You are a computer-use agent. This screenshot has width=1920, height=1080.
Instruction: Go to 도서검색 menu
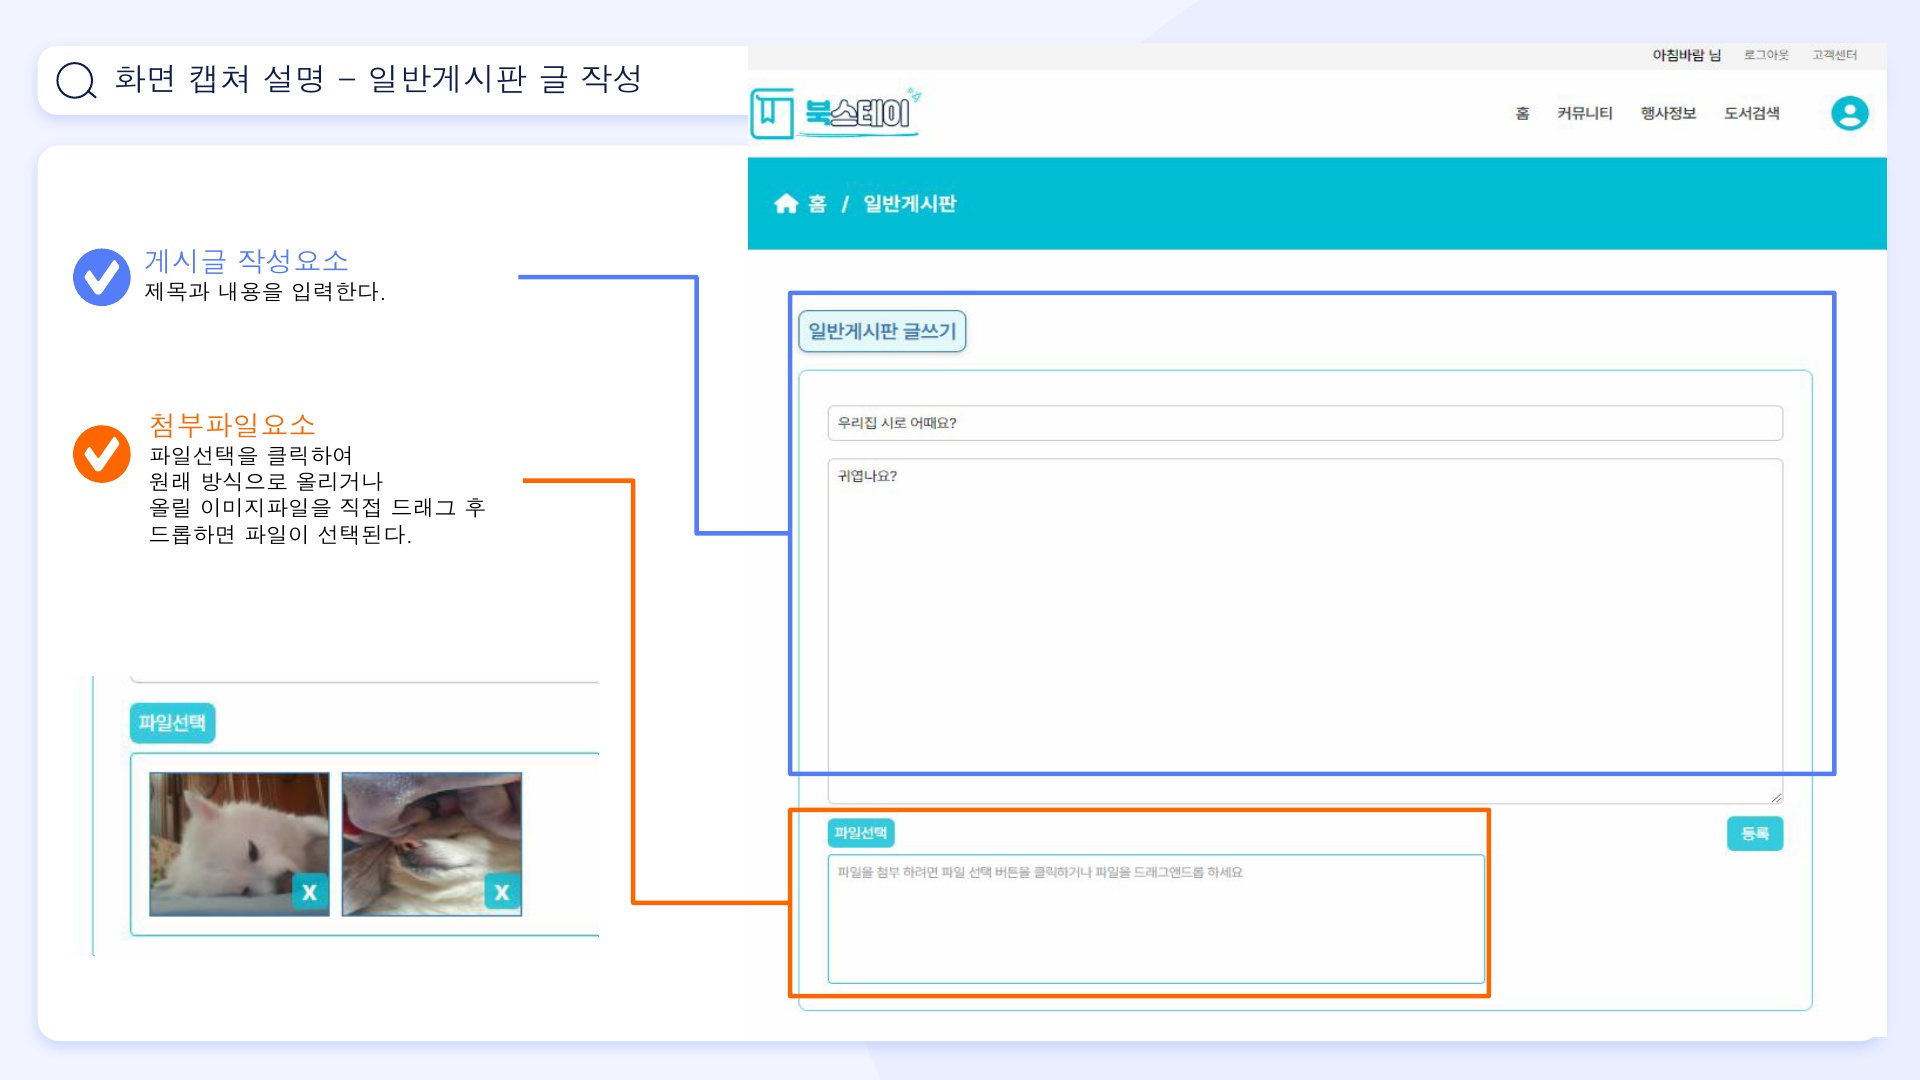click(x=1751, y=114)
